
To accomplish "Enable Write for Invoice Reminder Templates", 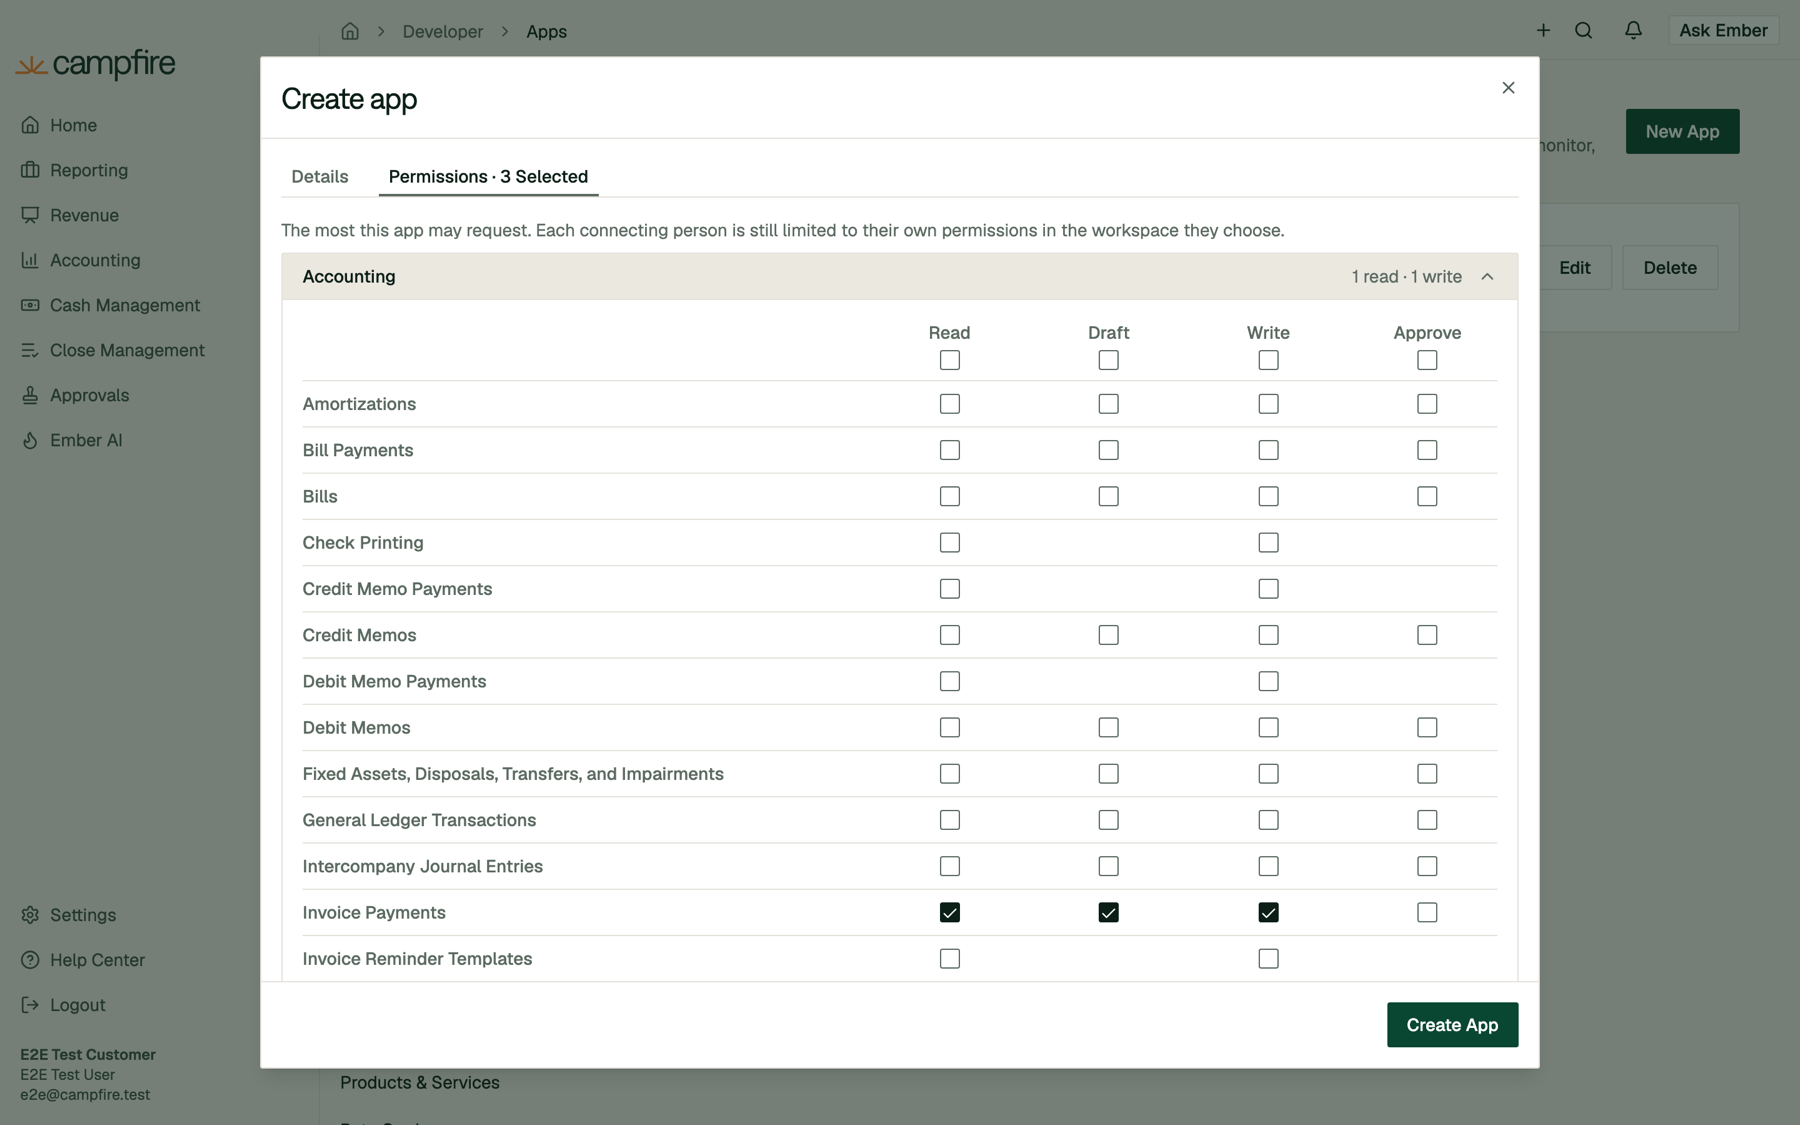I will coord(1268,959).
